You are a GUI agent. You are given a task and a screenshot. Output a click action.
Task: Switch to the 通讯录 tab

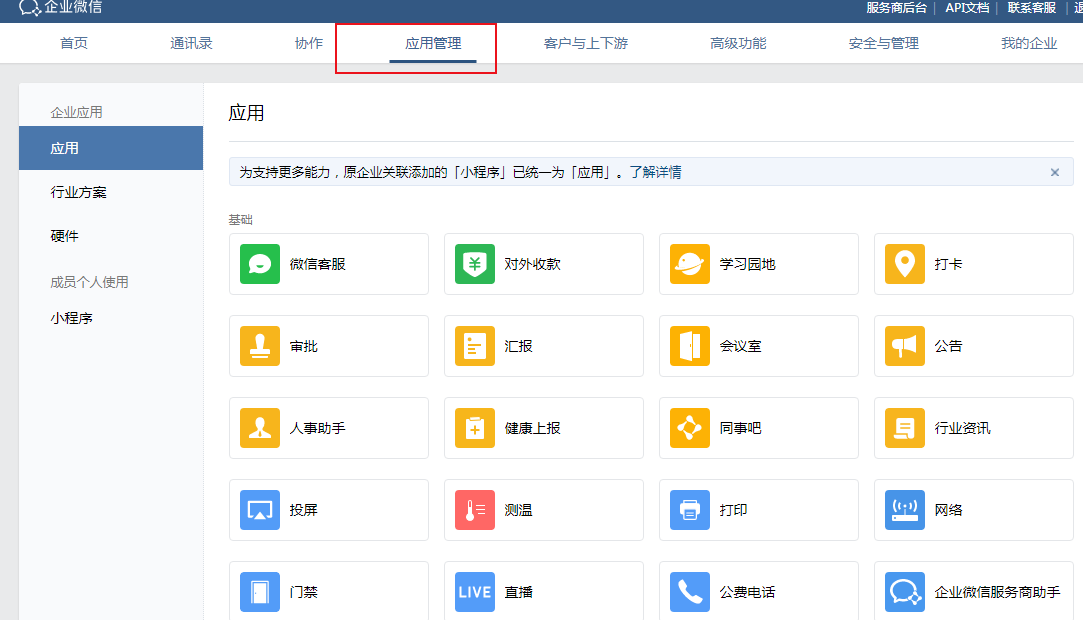191,43
